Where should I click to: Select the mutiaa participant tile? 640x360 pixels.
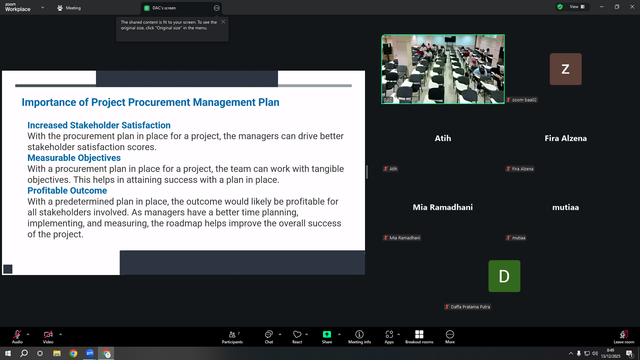coord(565,207)
